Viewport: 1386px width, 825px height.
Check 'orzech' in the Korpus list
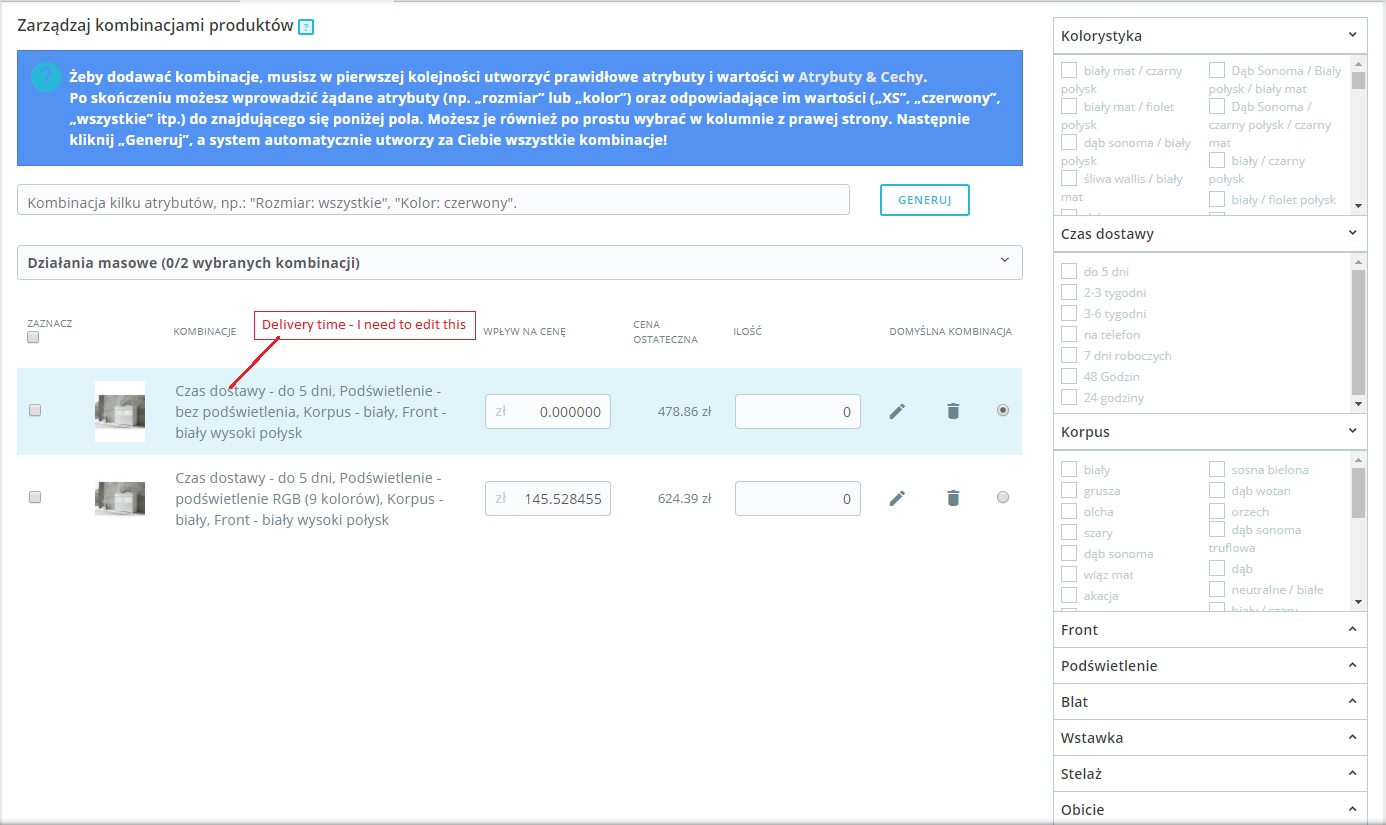pos(1217,511)
